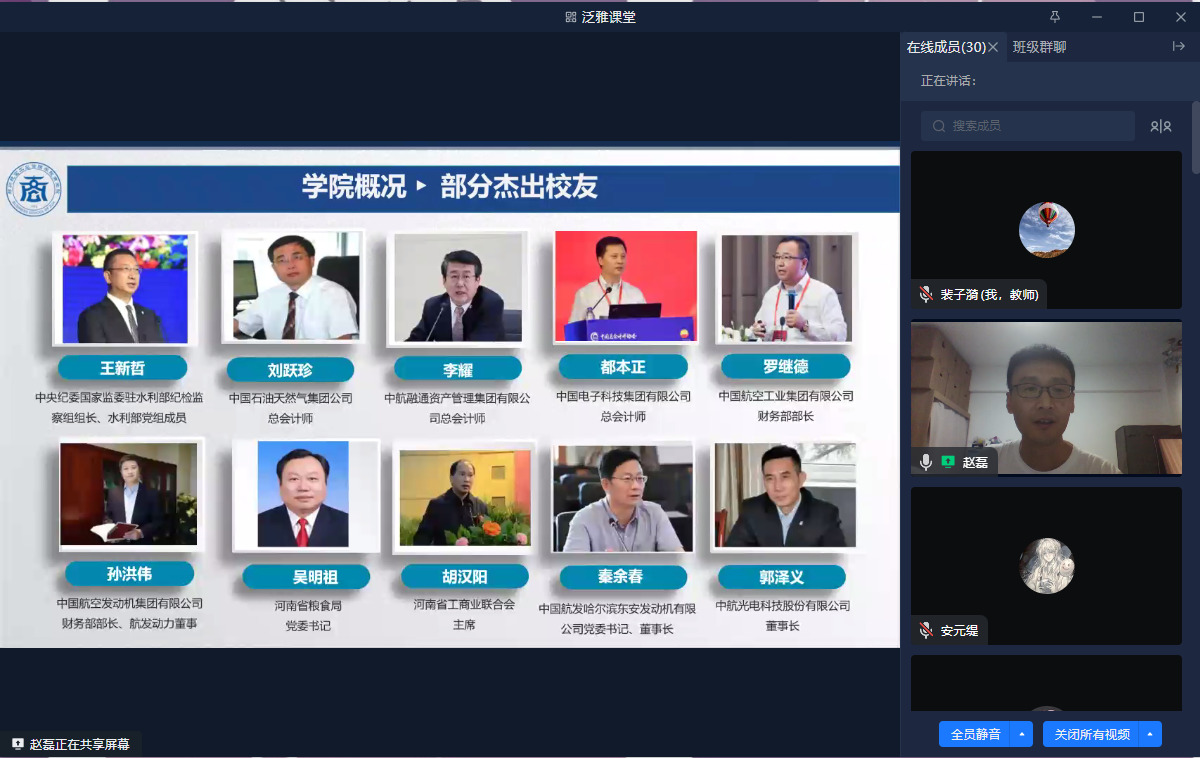Image resolution: width=1200 pixels, height=758 pixels.
Task: Toggle 裴子漪's muted microphone
Action: 926,294
